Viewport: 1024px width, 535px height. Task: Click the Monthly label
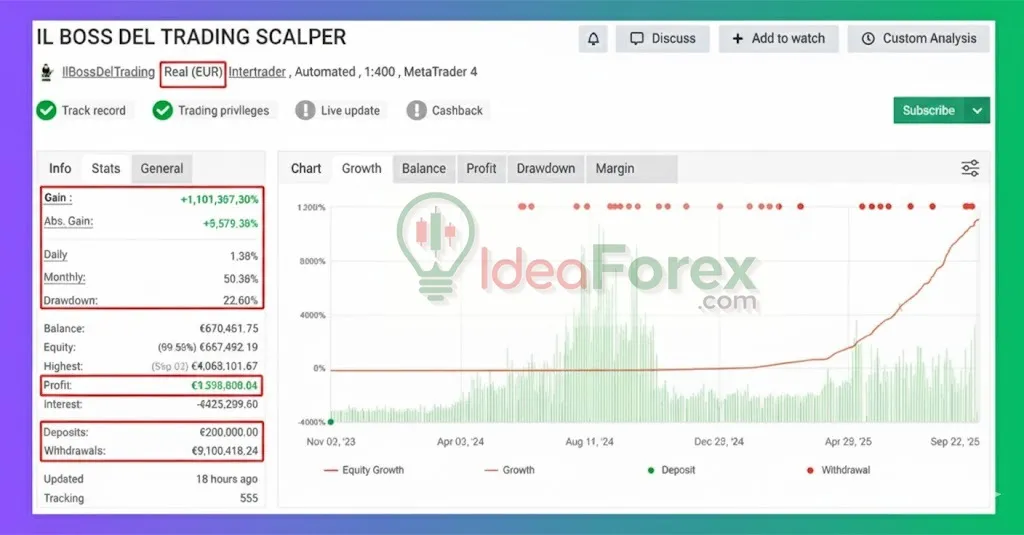pos(65,278)
